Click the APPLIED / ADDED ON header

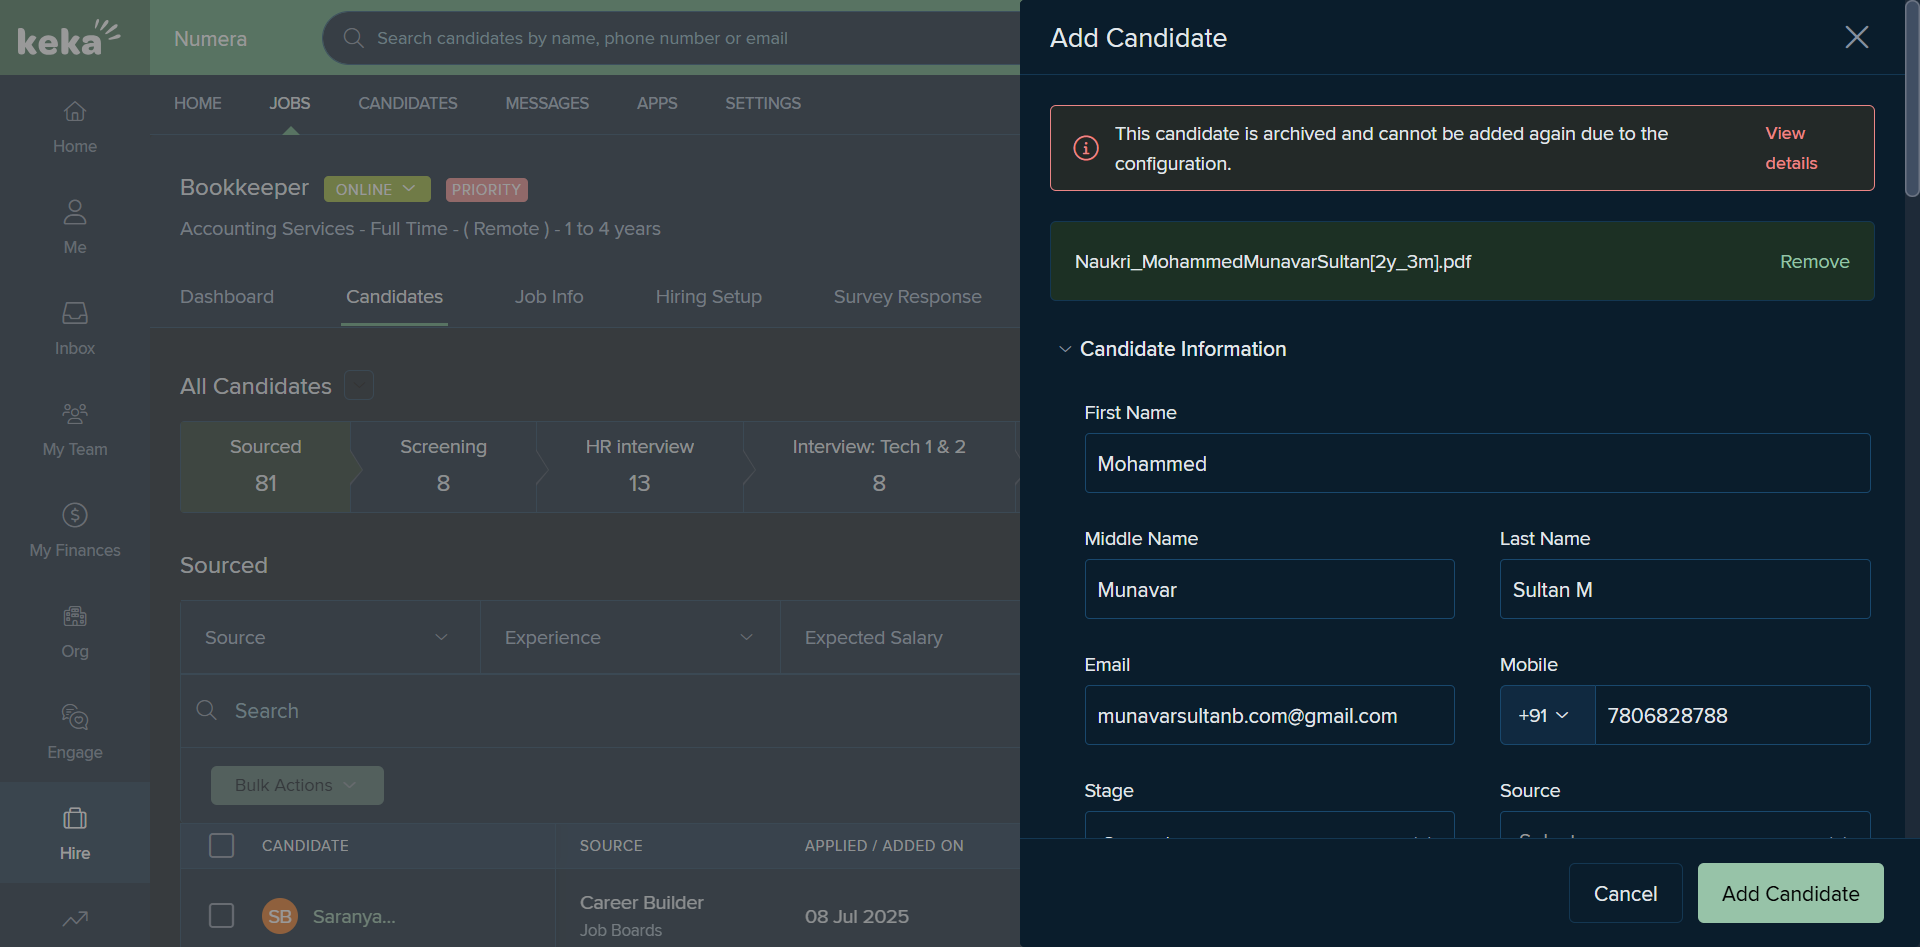tap(884, 845)
